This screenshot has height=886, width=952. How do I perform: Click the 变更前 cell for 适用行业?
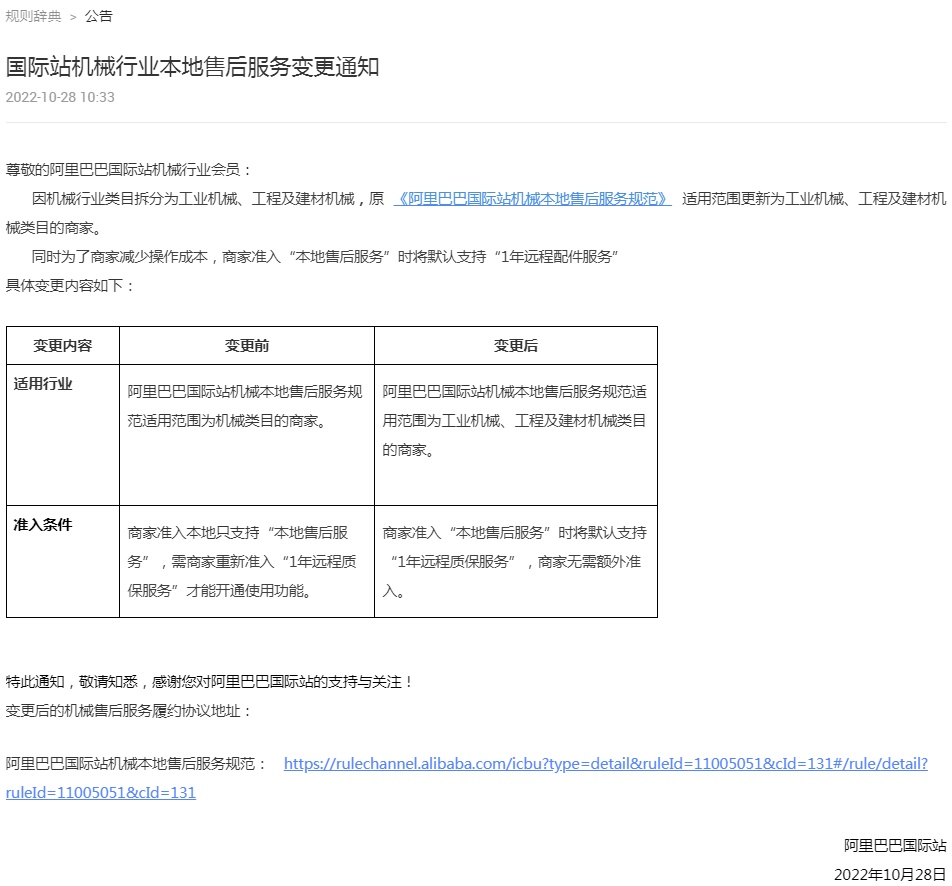click(x=247, y=435)
